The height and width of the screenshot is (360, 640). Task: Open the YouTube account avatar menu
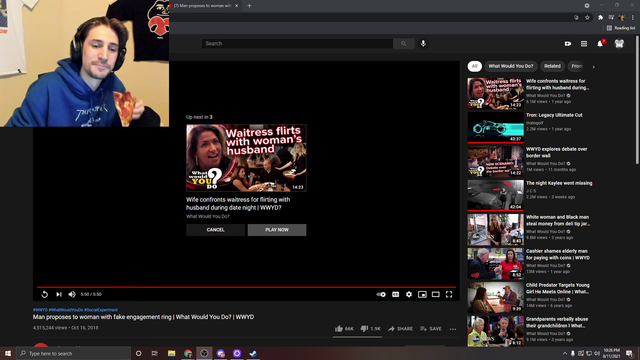[619, 44]
